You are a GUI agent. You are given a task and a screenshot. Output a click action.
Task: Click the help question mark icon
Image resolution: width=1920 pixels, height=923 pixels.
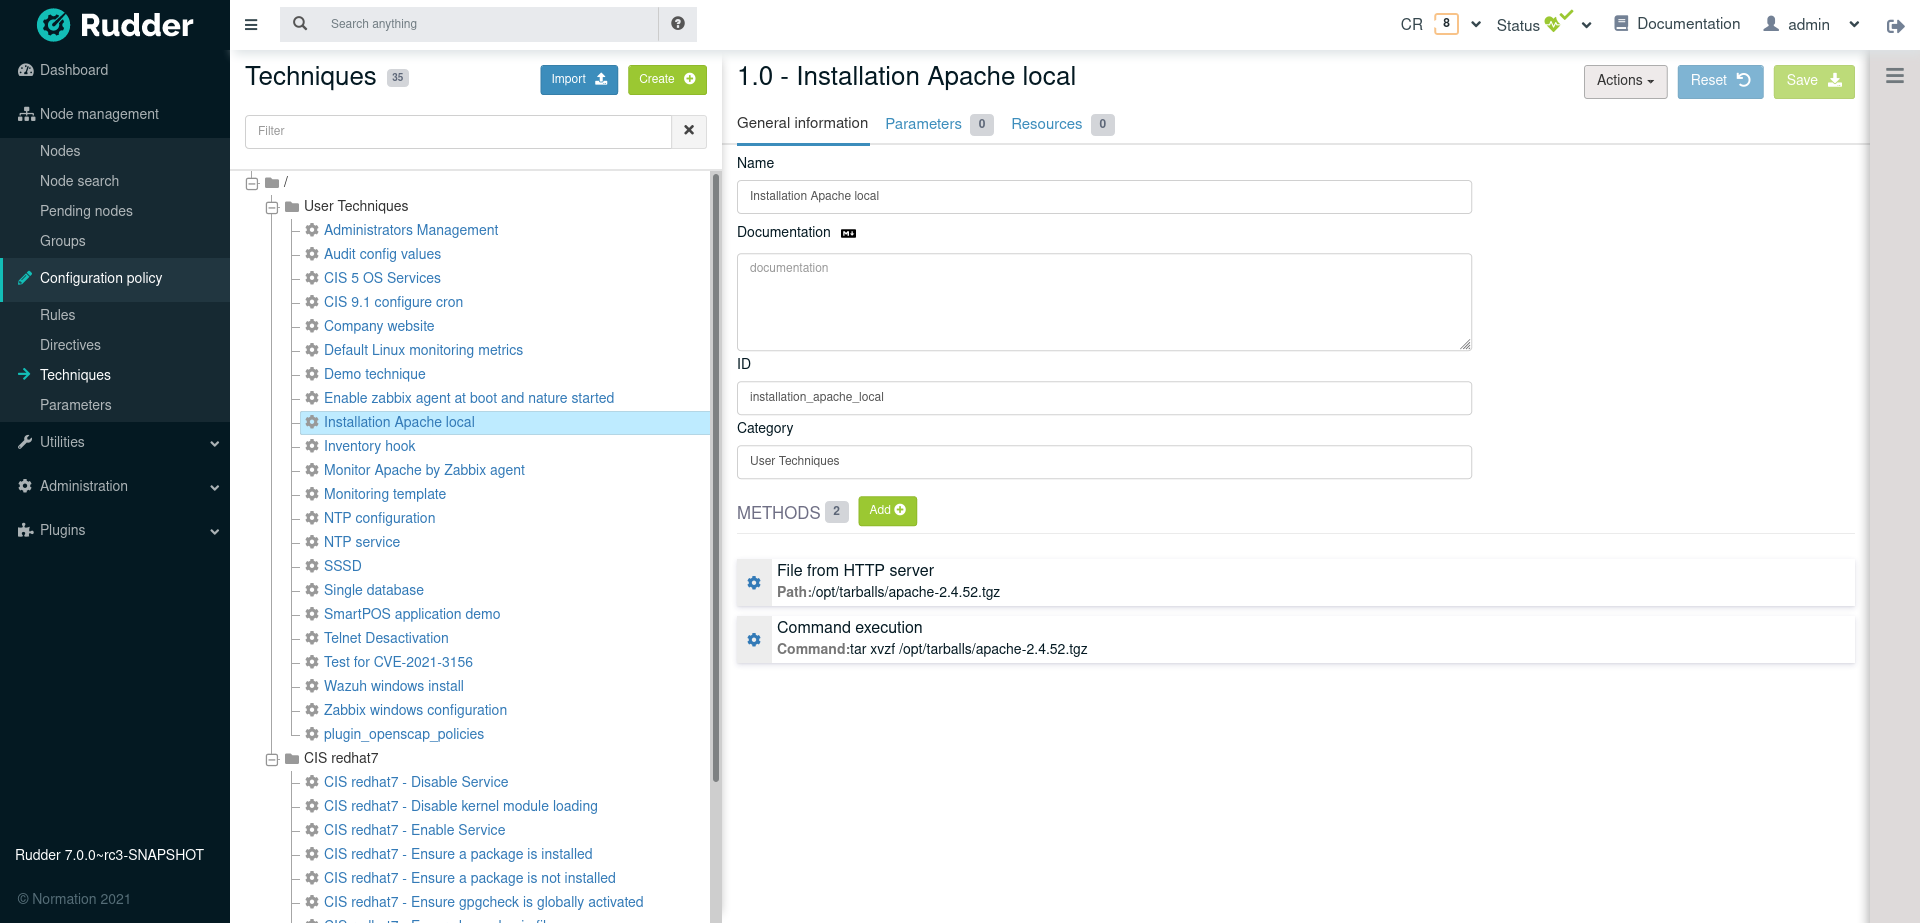pyautogui.click(x=678, y=24)
